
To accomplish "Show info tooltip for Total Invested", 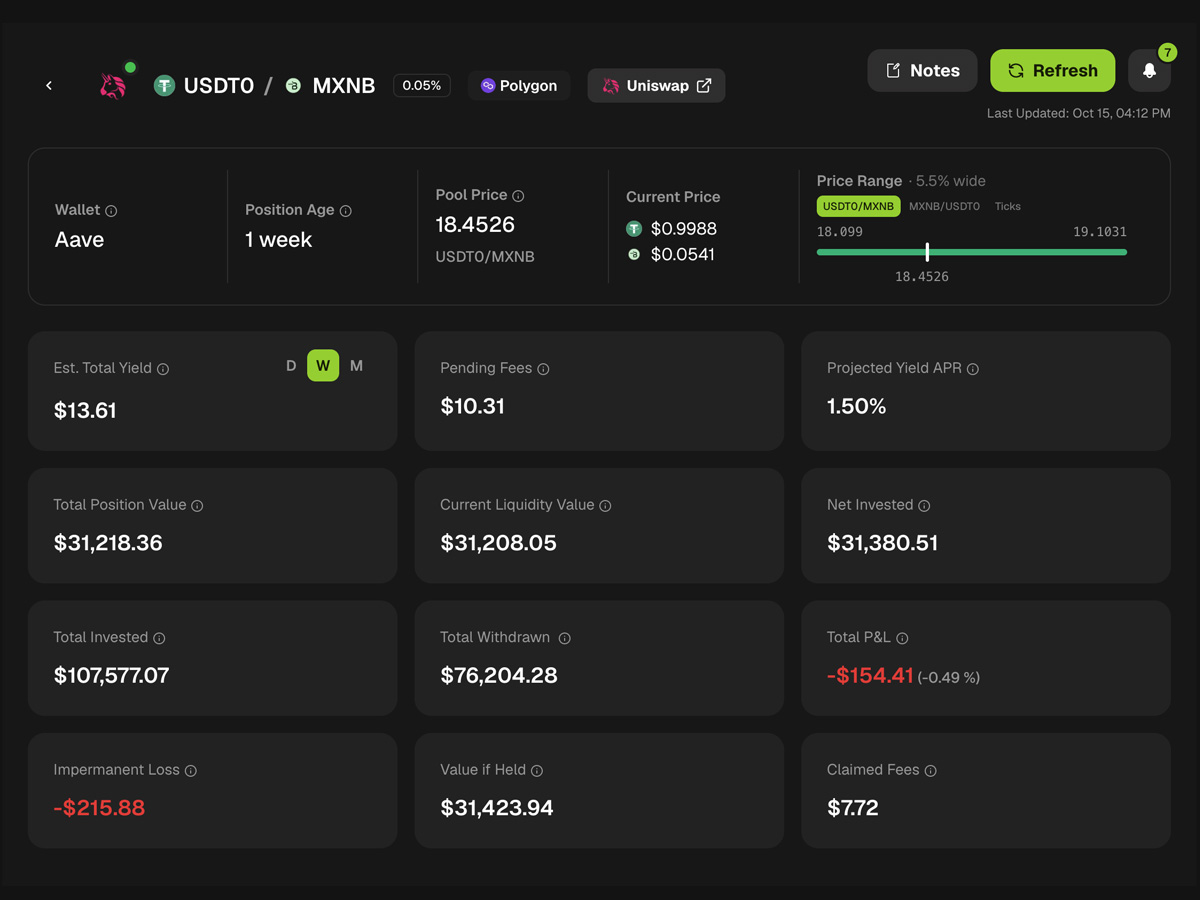I will [x=159, y=638].
